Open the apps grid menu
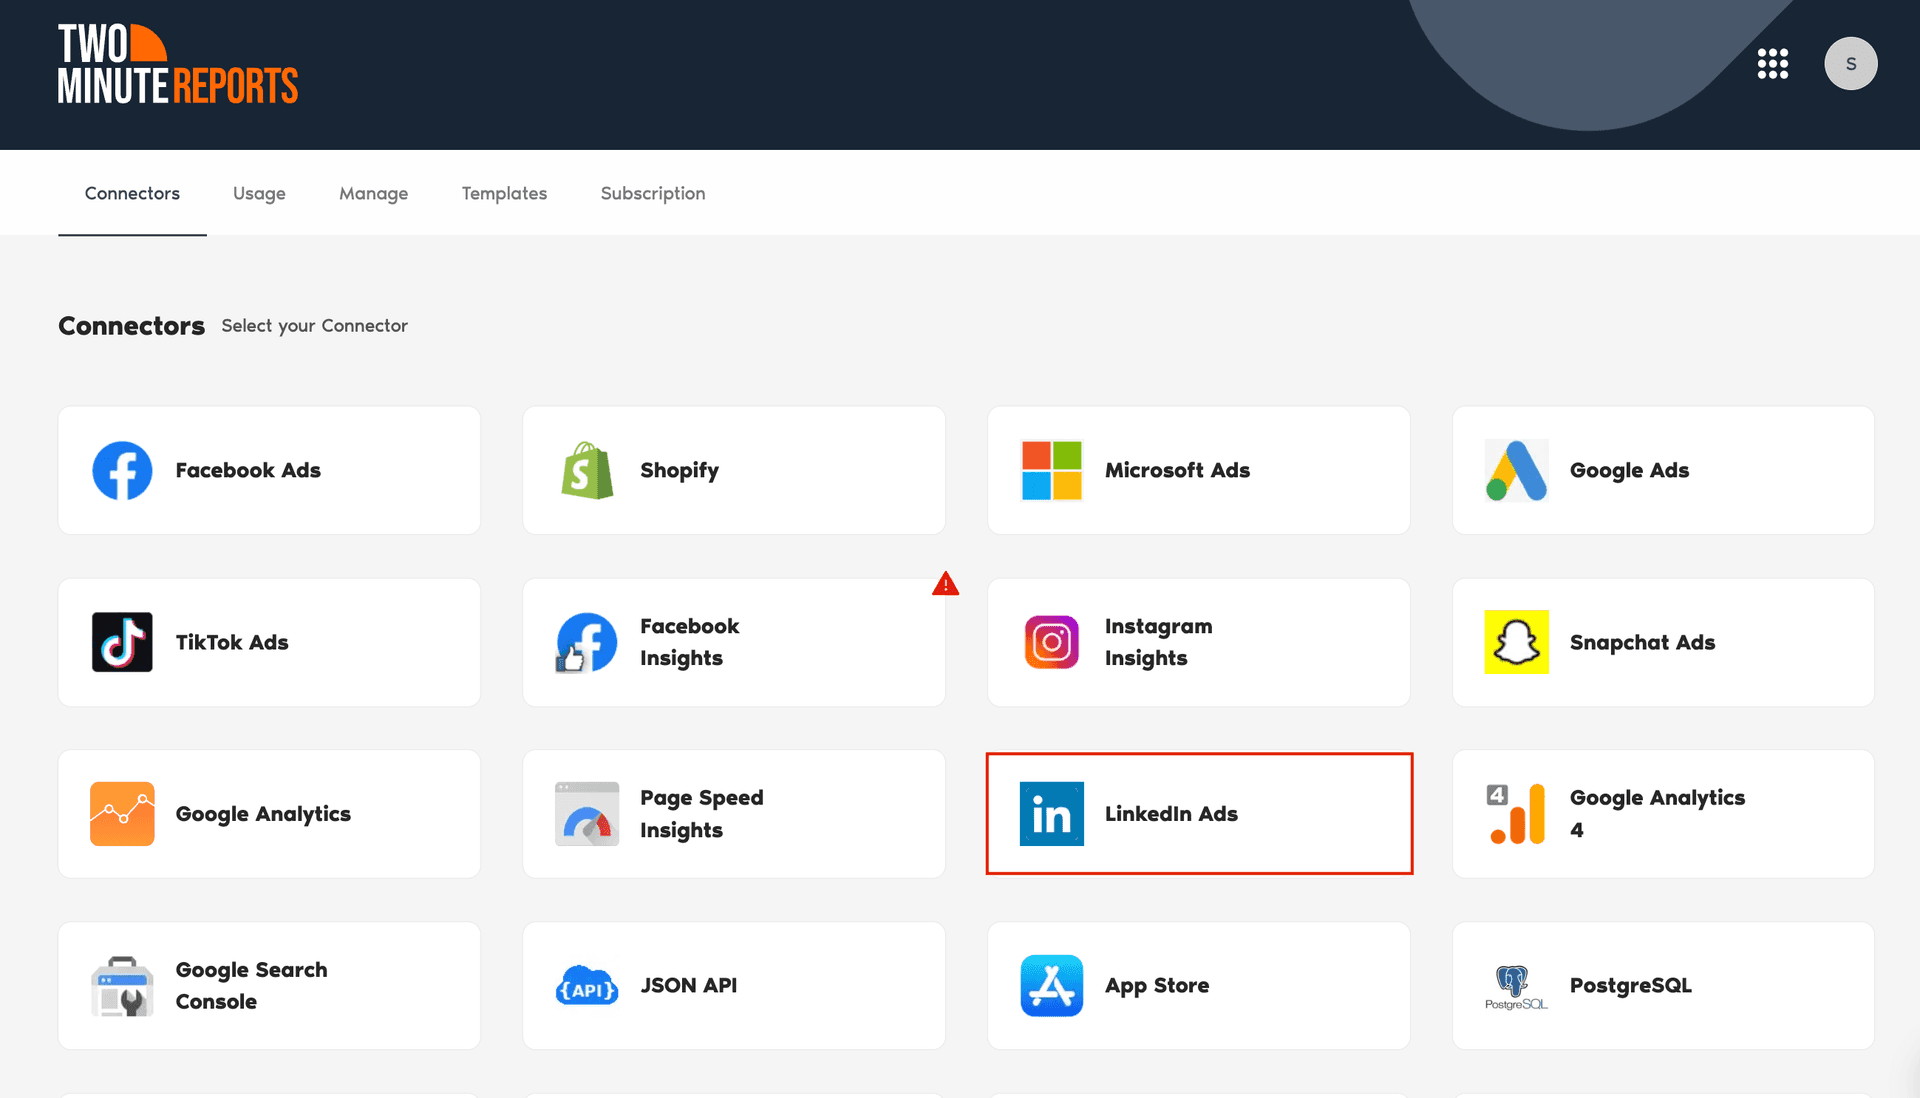The image size is (1920, 1098). point(1773,63)
